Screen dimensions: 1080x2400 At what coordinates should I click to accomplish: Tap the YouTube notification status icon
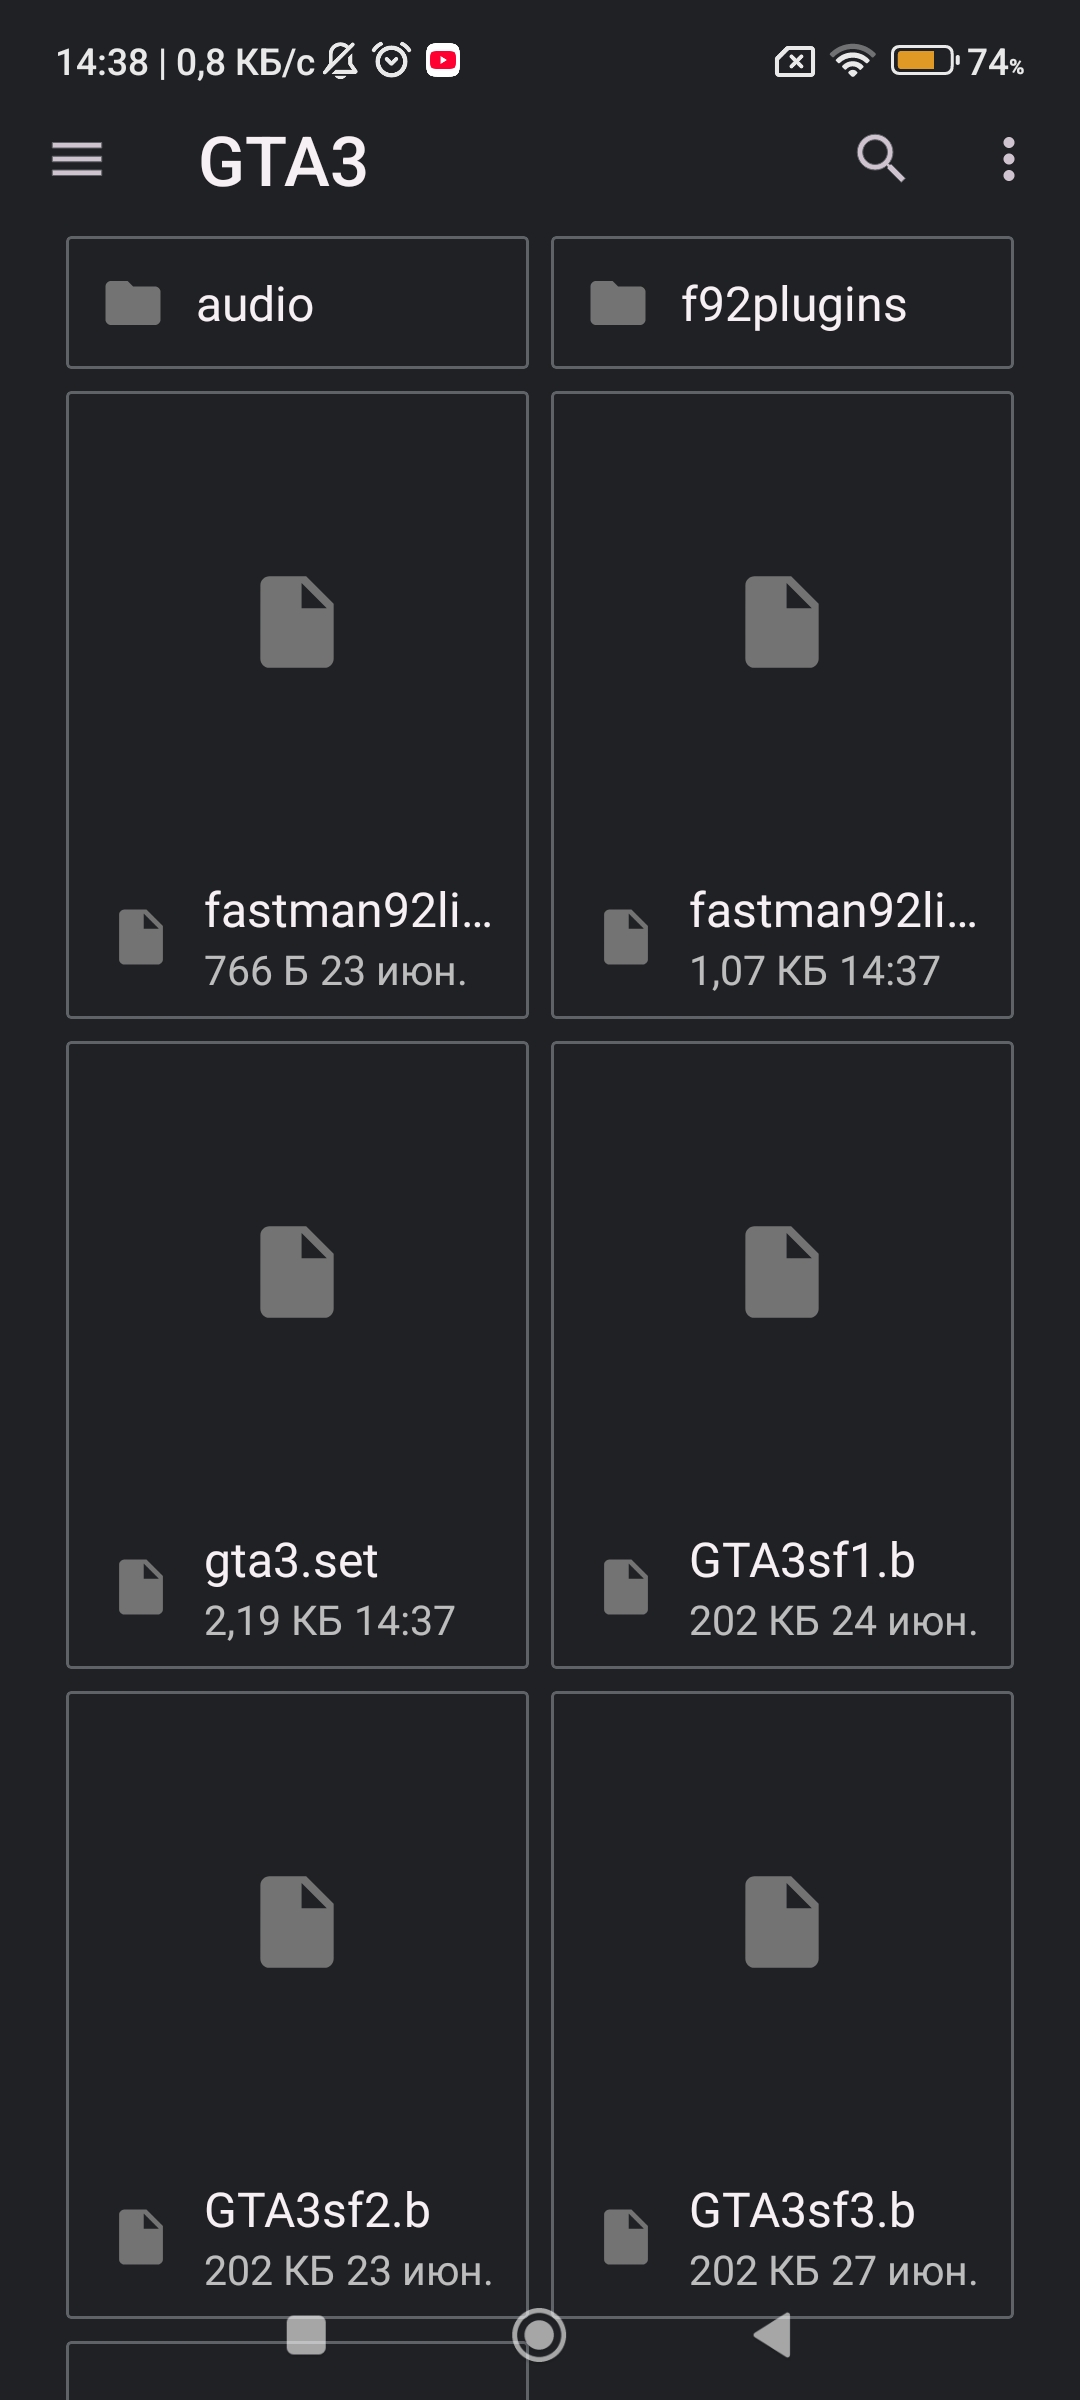(443, 61)
